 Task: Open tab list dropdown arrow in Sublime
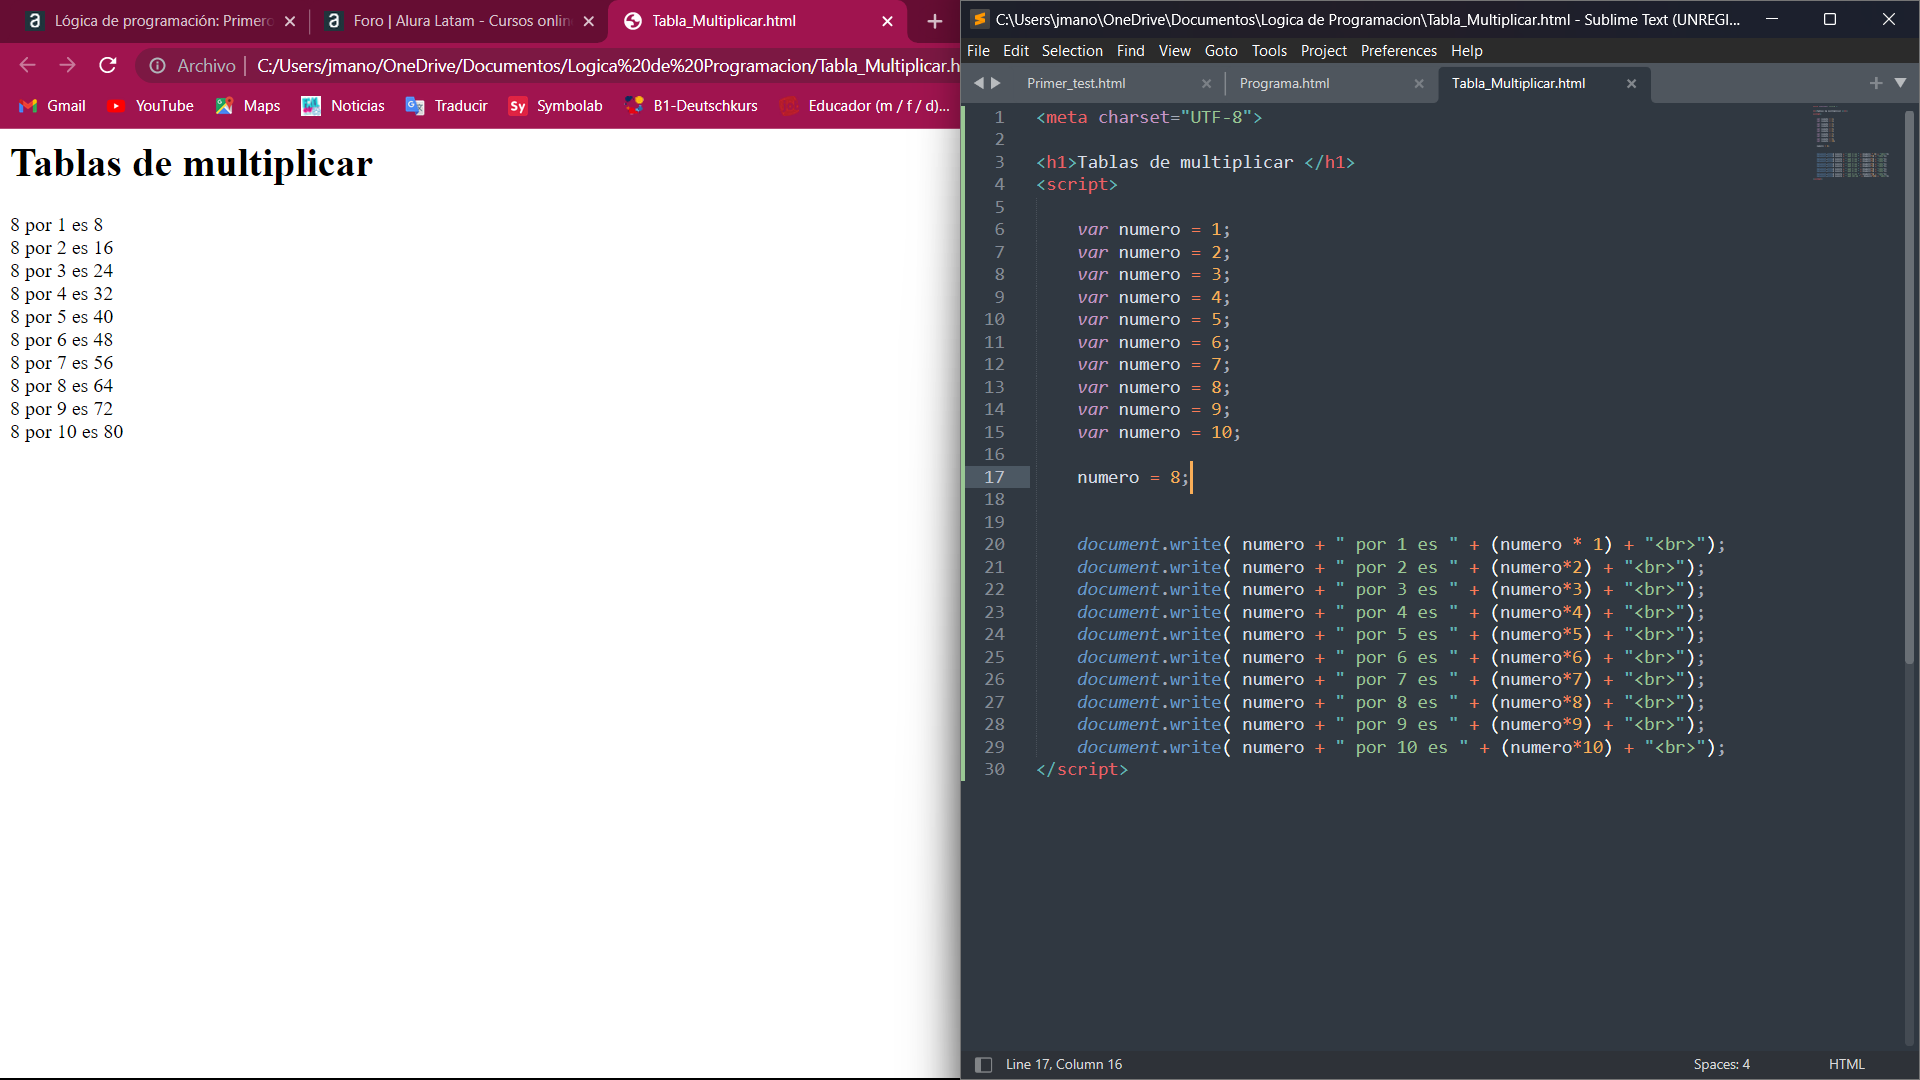click(x=1900, y=83)
